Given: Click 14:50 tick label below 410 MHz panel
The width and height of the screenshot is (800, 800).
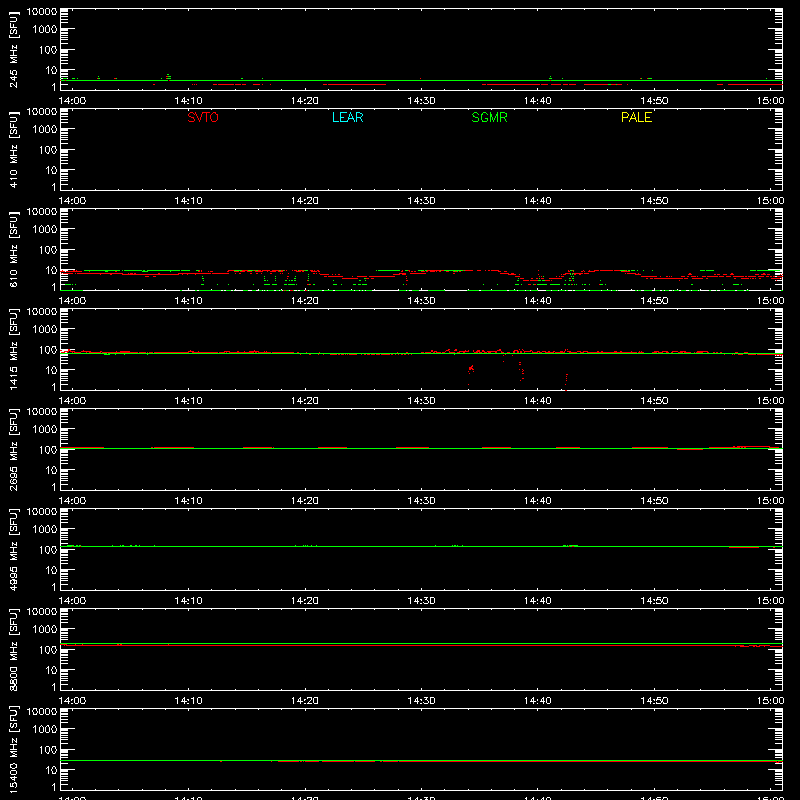Looking at the screenshot, I should [654, 201].
